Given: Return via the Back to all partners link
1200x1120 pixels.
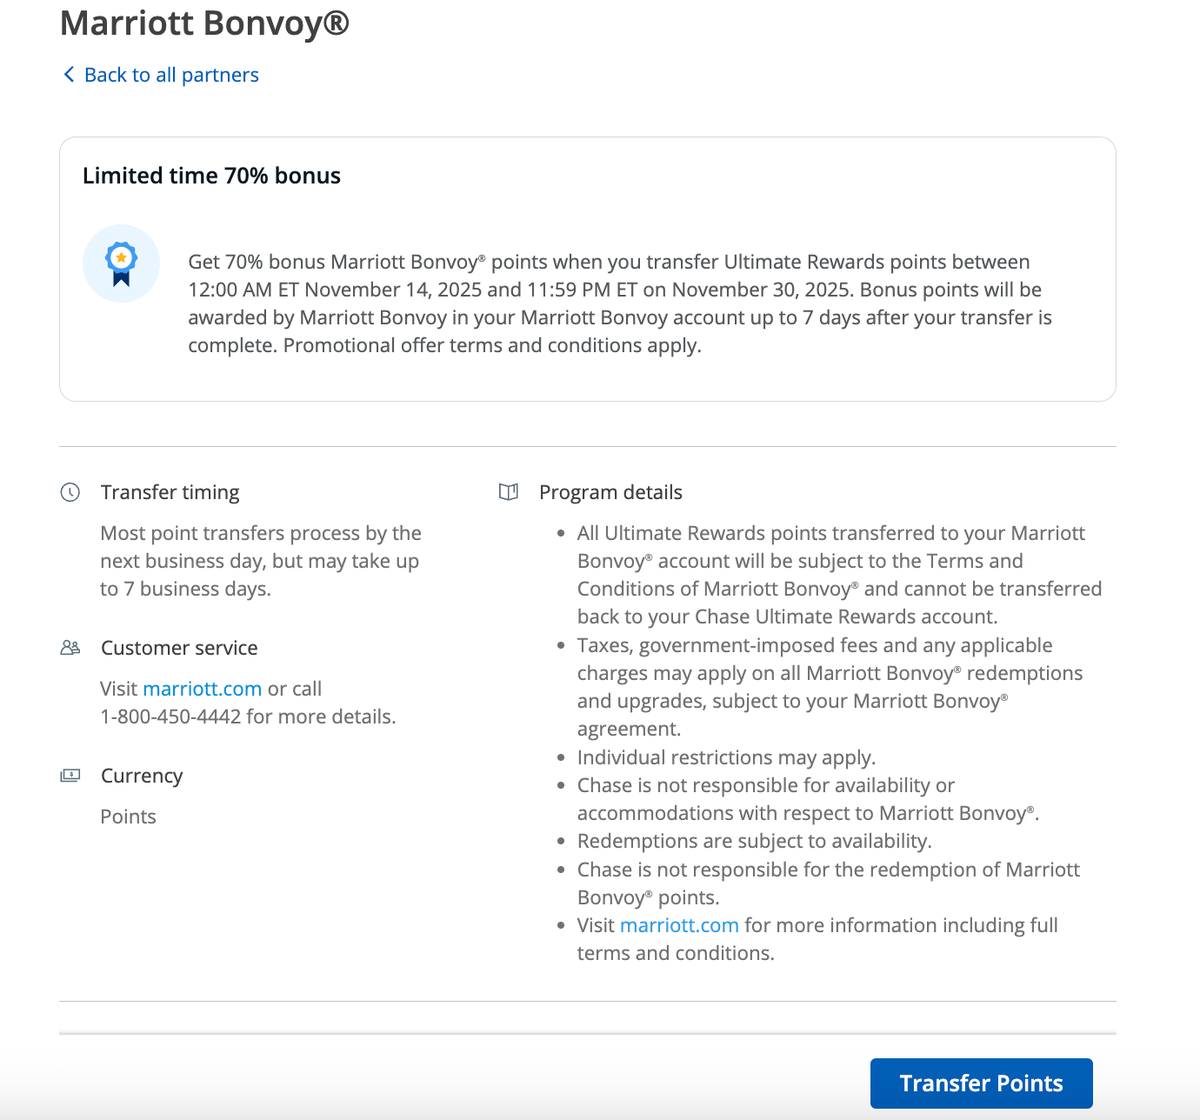Looking at the screenshot, I should tap(170, 74).
